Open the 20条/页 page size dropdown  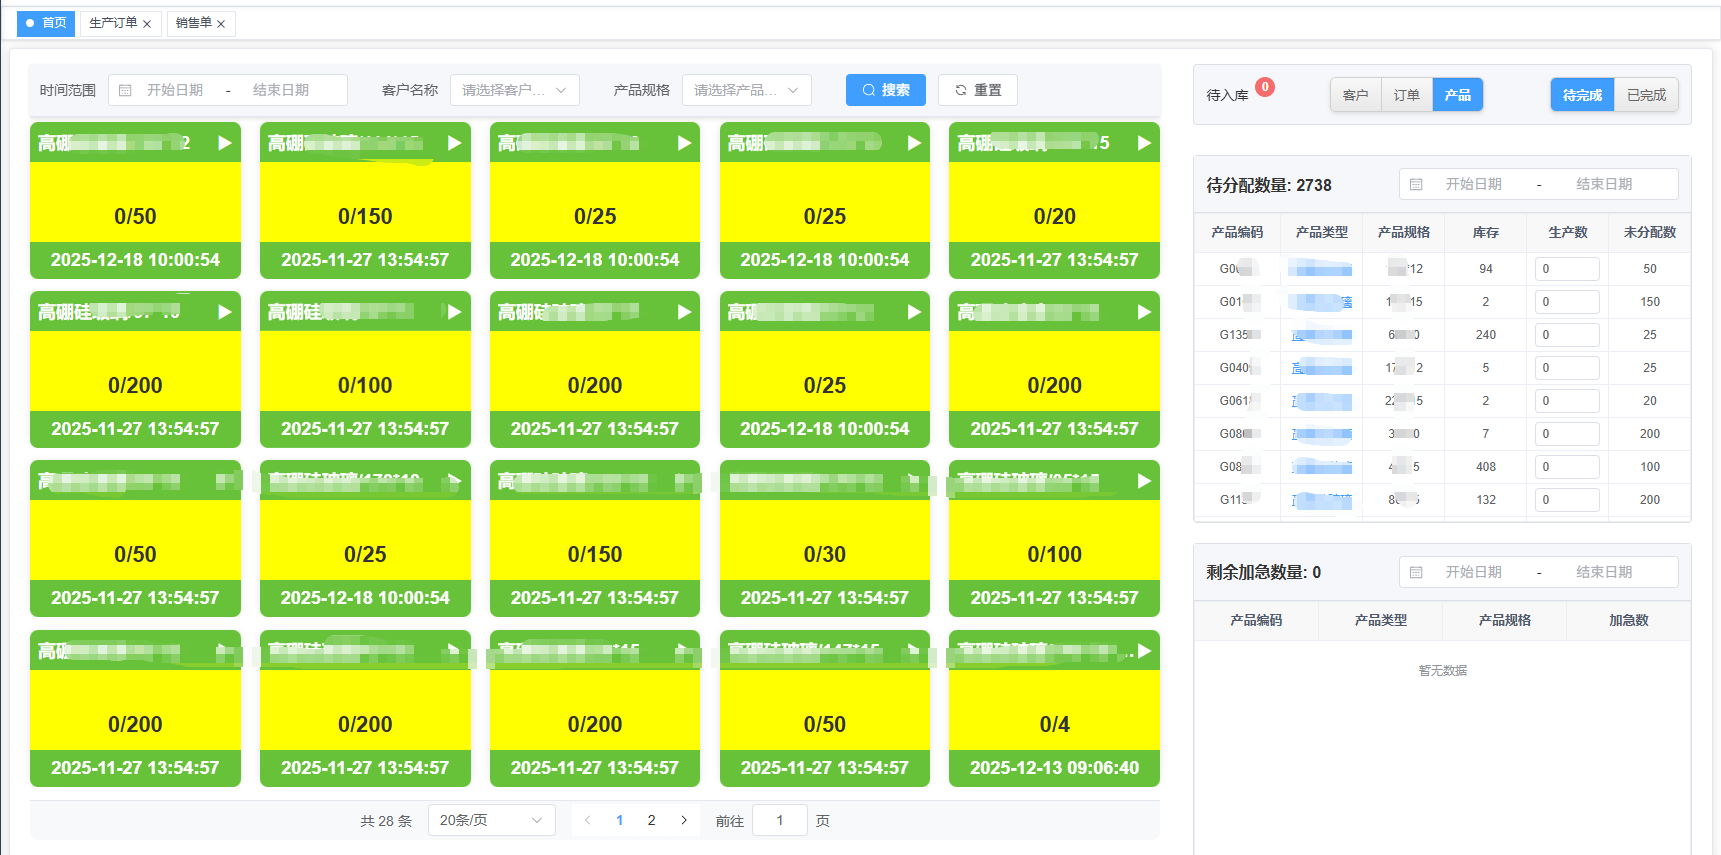491,820
